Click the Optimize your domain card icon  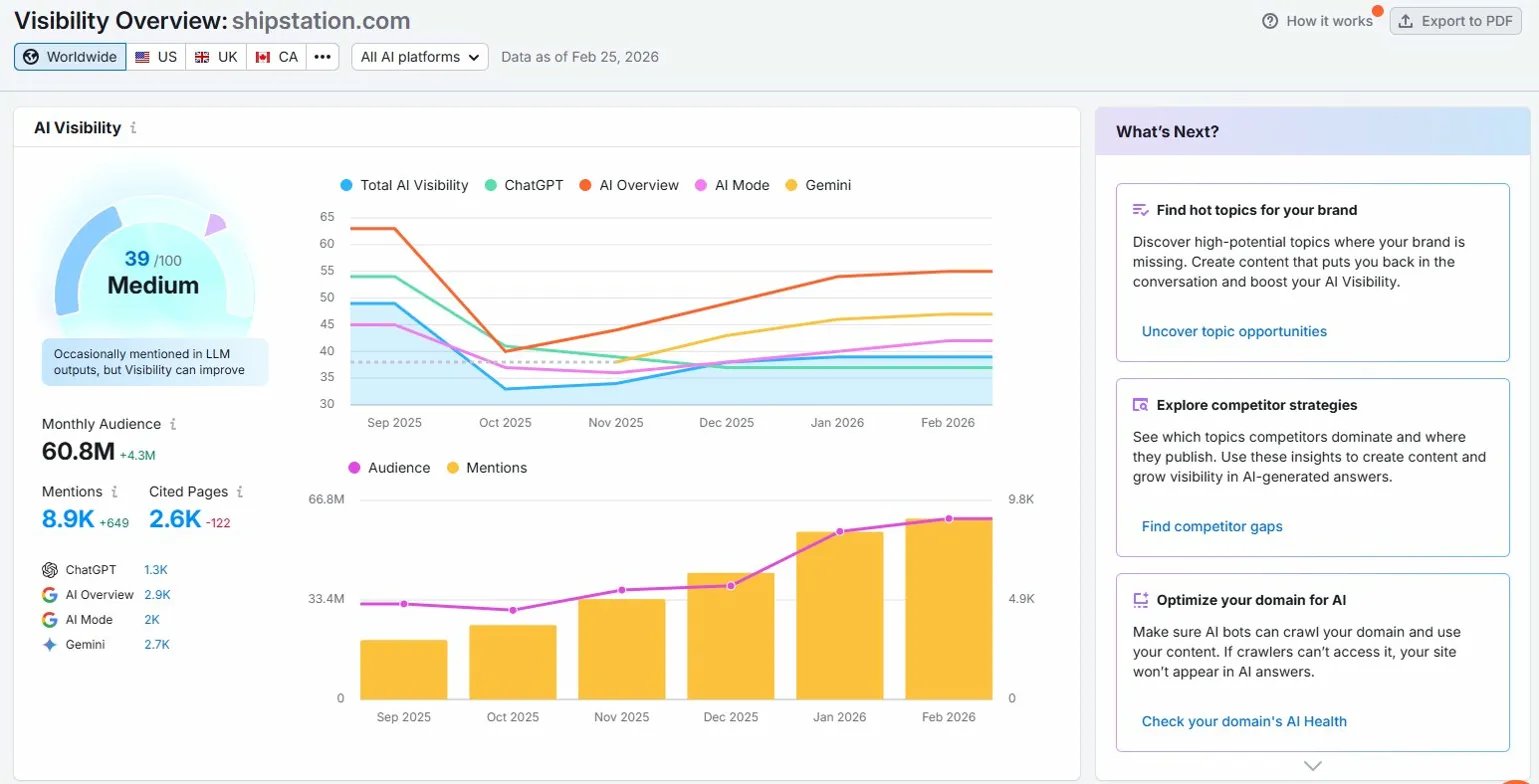[1140, 600]
